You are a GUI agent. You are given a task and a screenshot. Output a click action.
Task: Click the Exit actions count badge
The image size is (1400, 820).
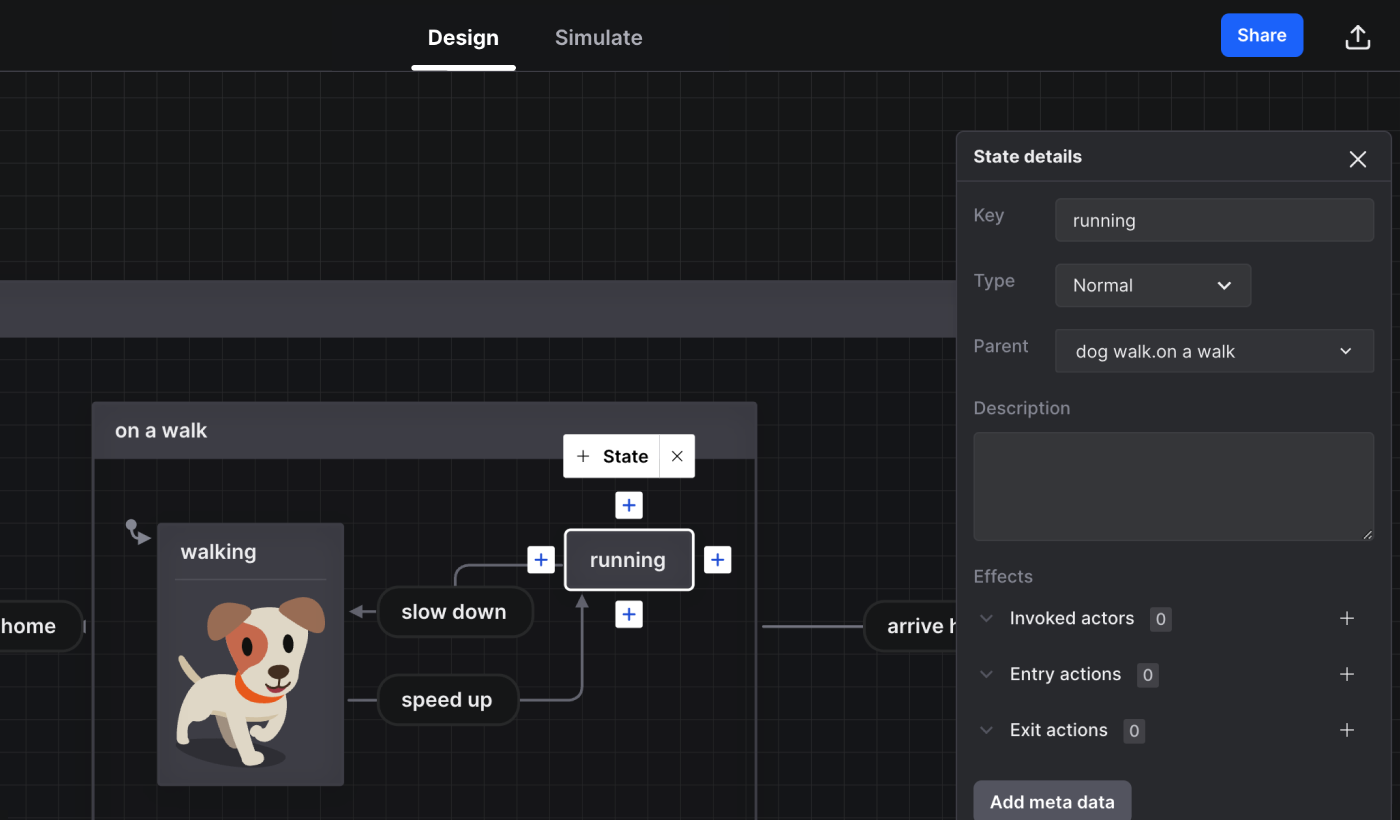(1134, 731)
